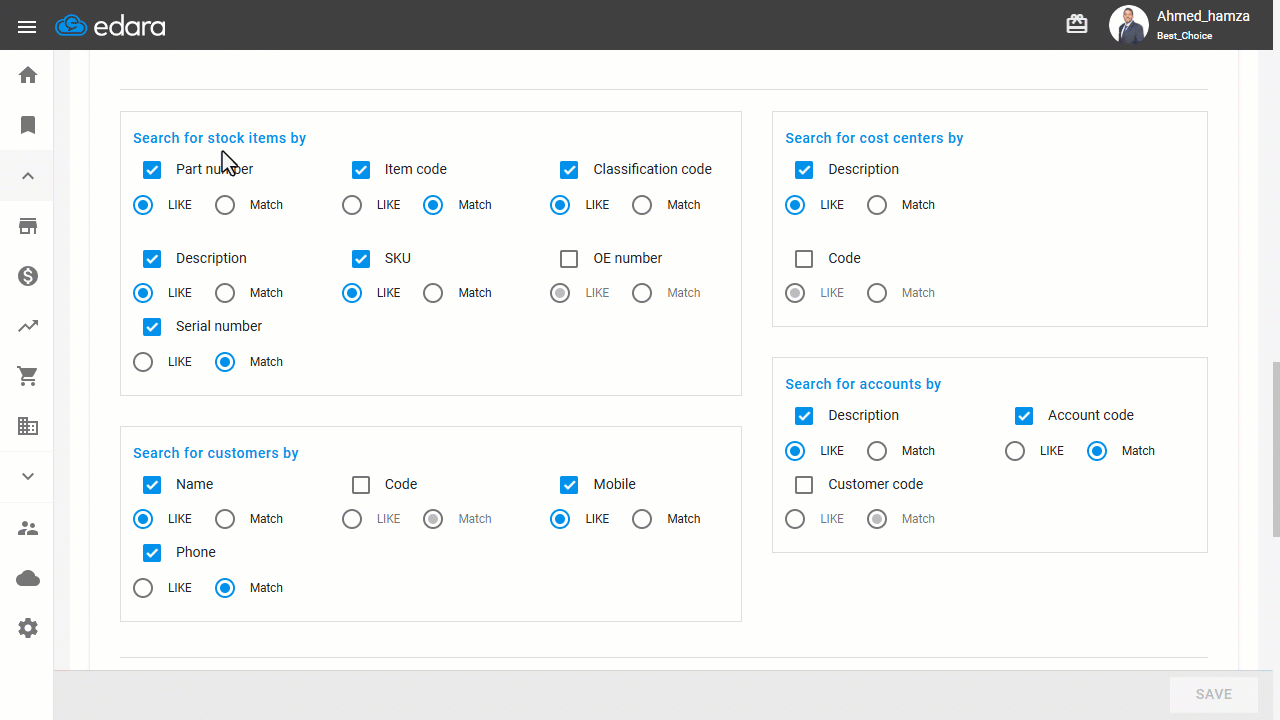Open the dollar finance sidebar icon
The image size is (1280, 720).
point(28,276)
